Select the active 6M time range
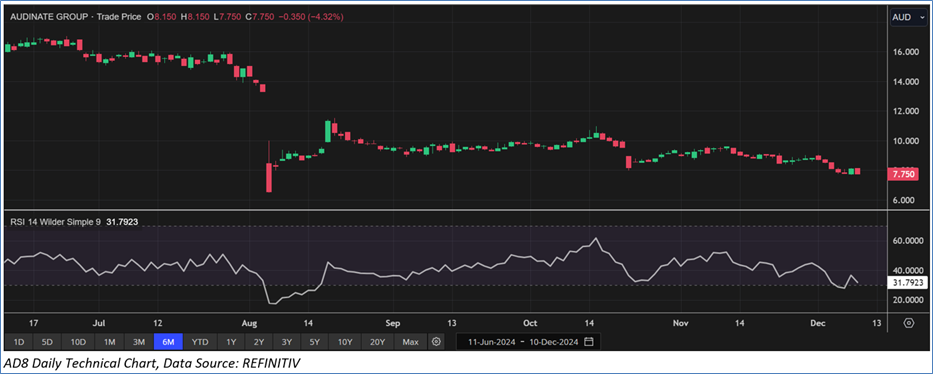Image resolution: width=933 pixels, height=374 pixels. pos(168,342)
